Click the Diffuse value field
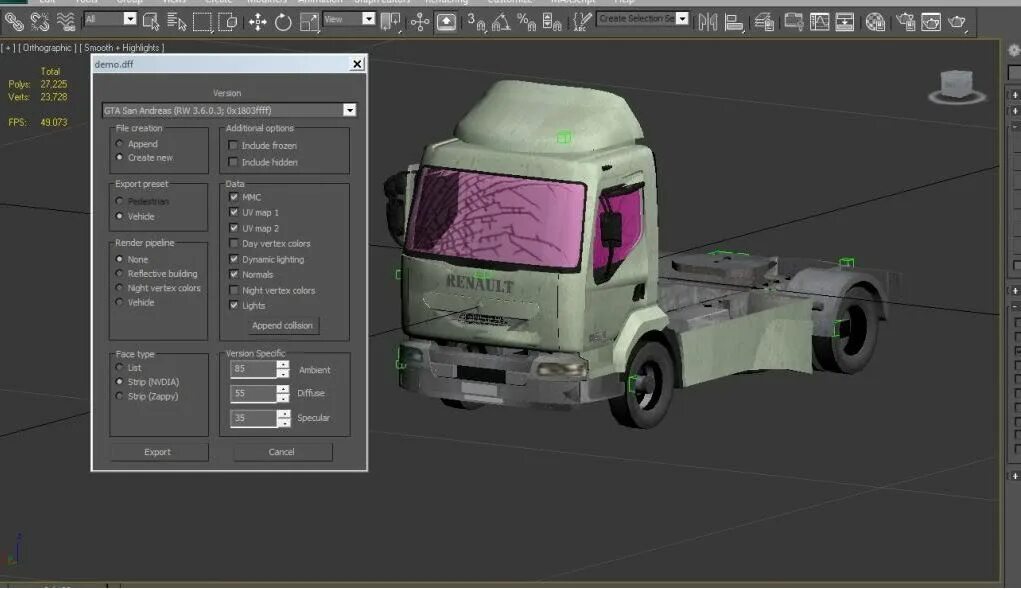Viewport: 1021px width, 589px height. point(253,393)
